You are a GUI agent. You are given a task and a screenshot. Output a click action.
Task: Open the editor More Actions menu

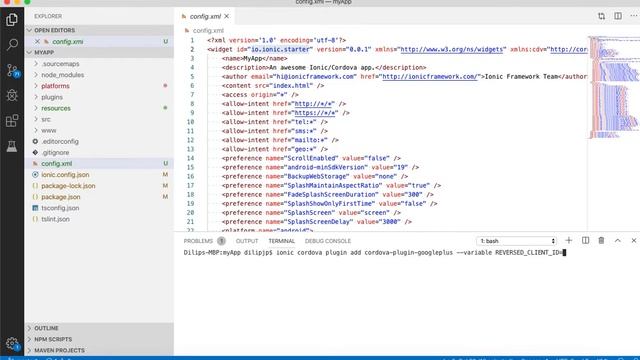click(x=633, y=16)
